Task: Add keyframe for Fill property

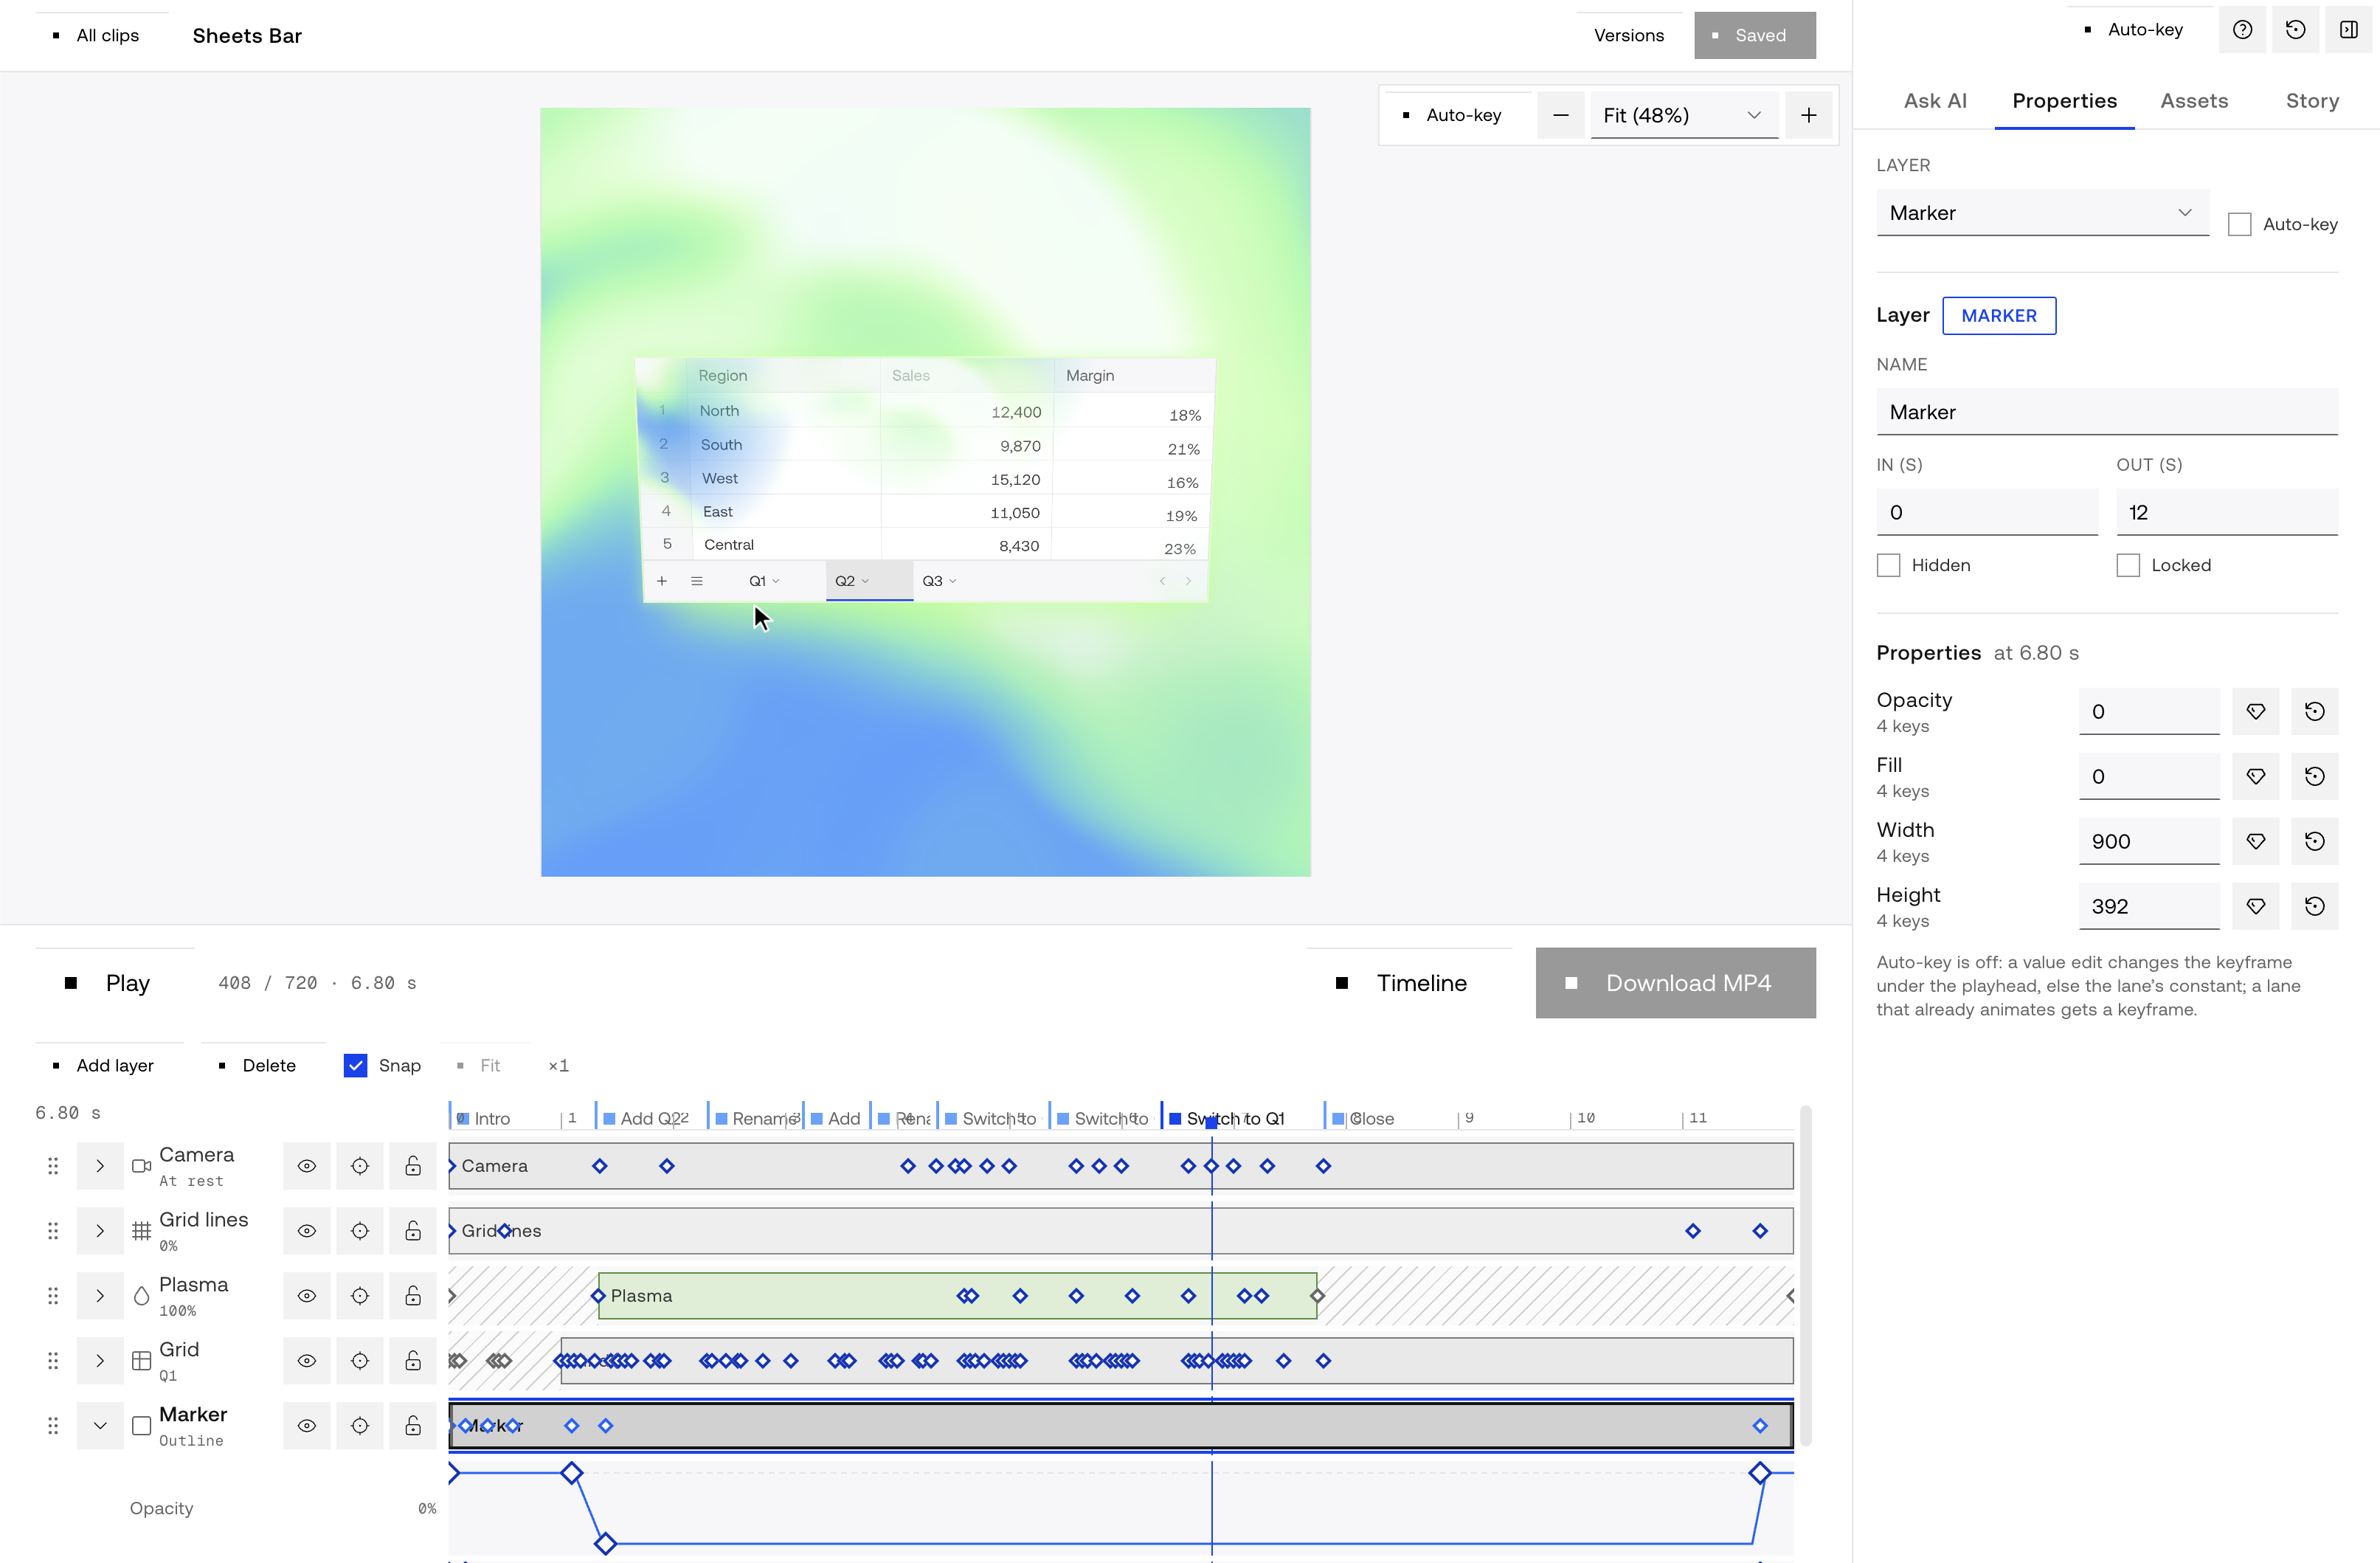Action: 2255,776
